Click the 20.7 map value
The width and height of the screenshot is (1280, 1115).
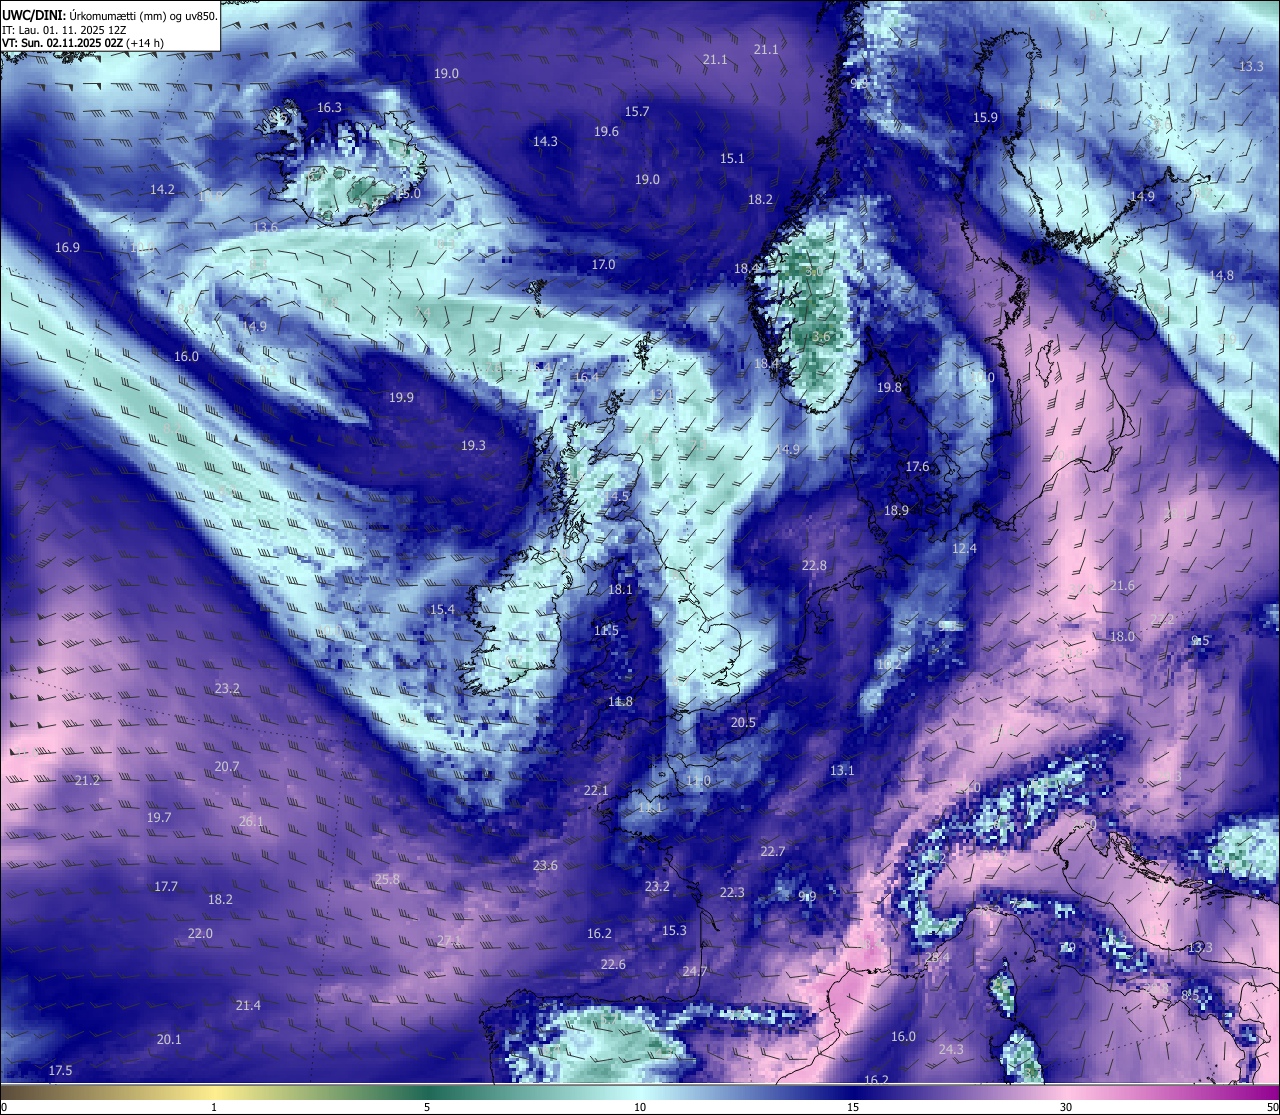click(x=227, y=767)
